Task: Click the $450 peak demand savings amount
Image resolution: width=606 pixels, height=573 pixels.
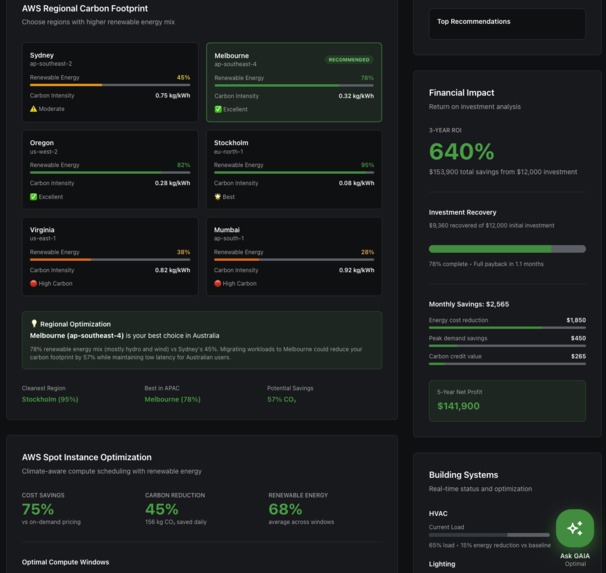Action: 578,338
